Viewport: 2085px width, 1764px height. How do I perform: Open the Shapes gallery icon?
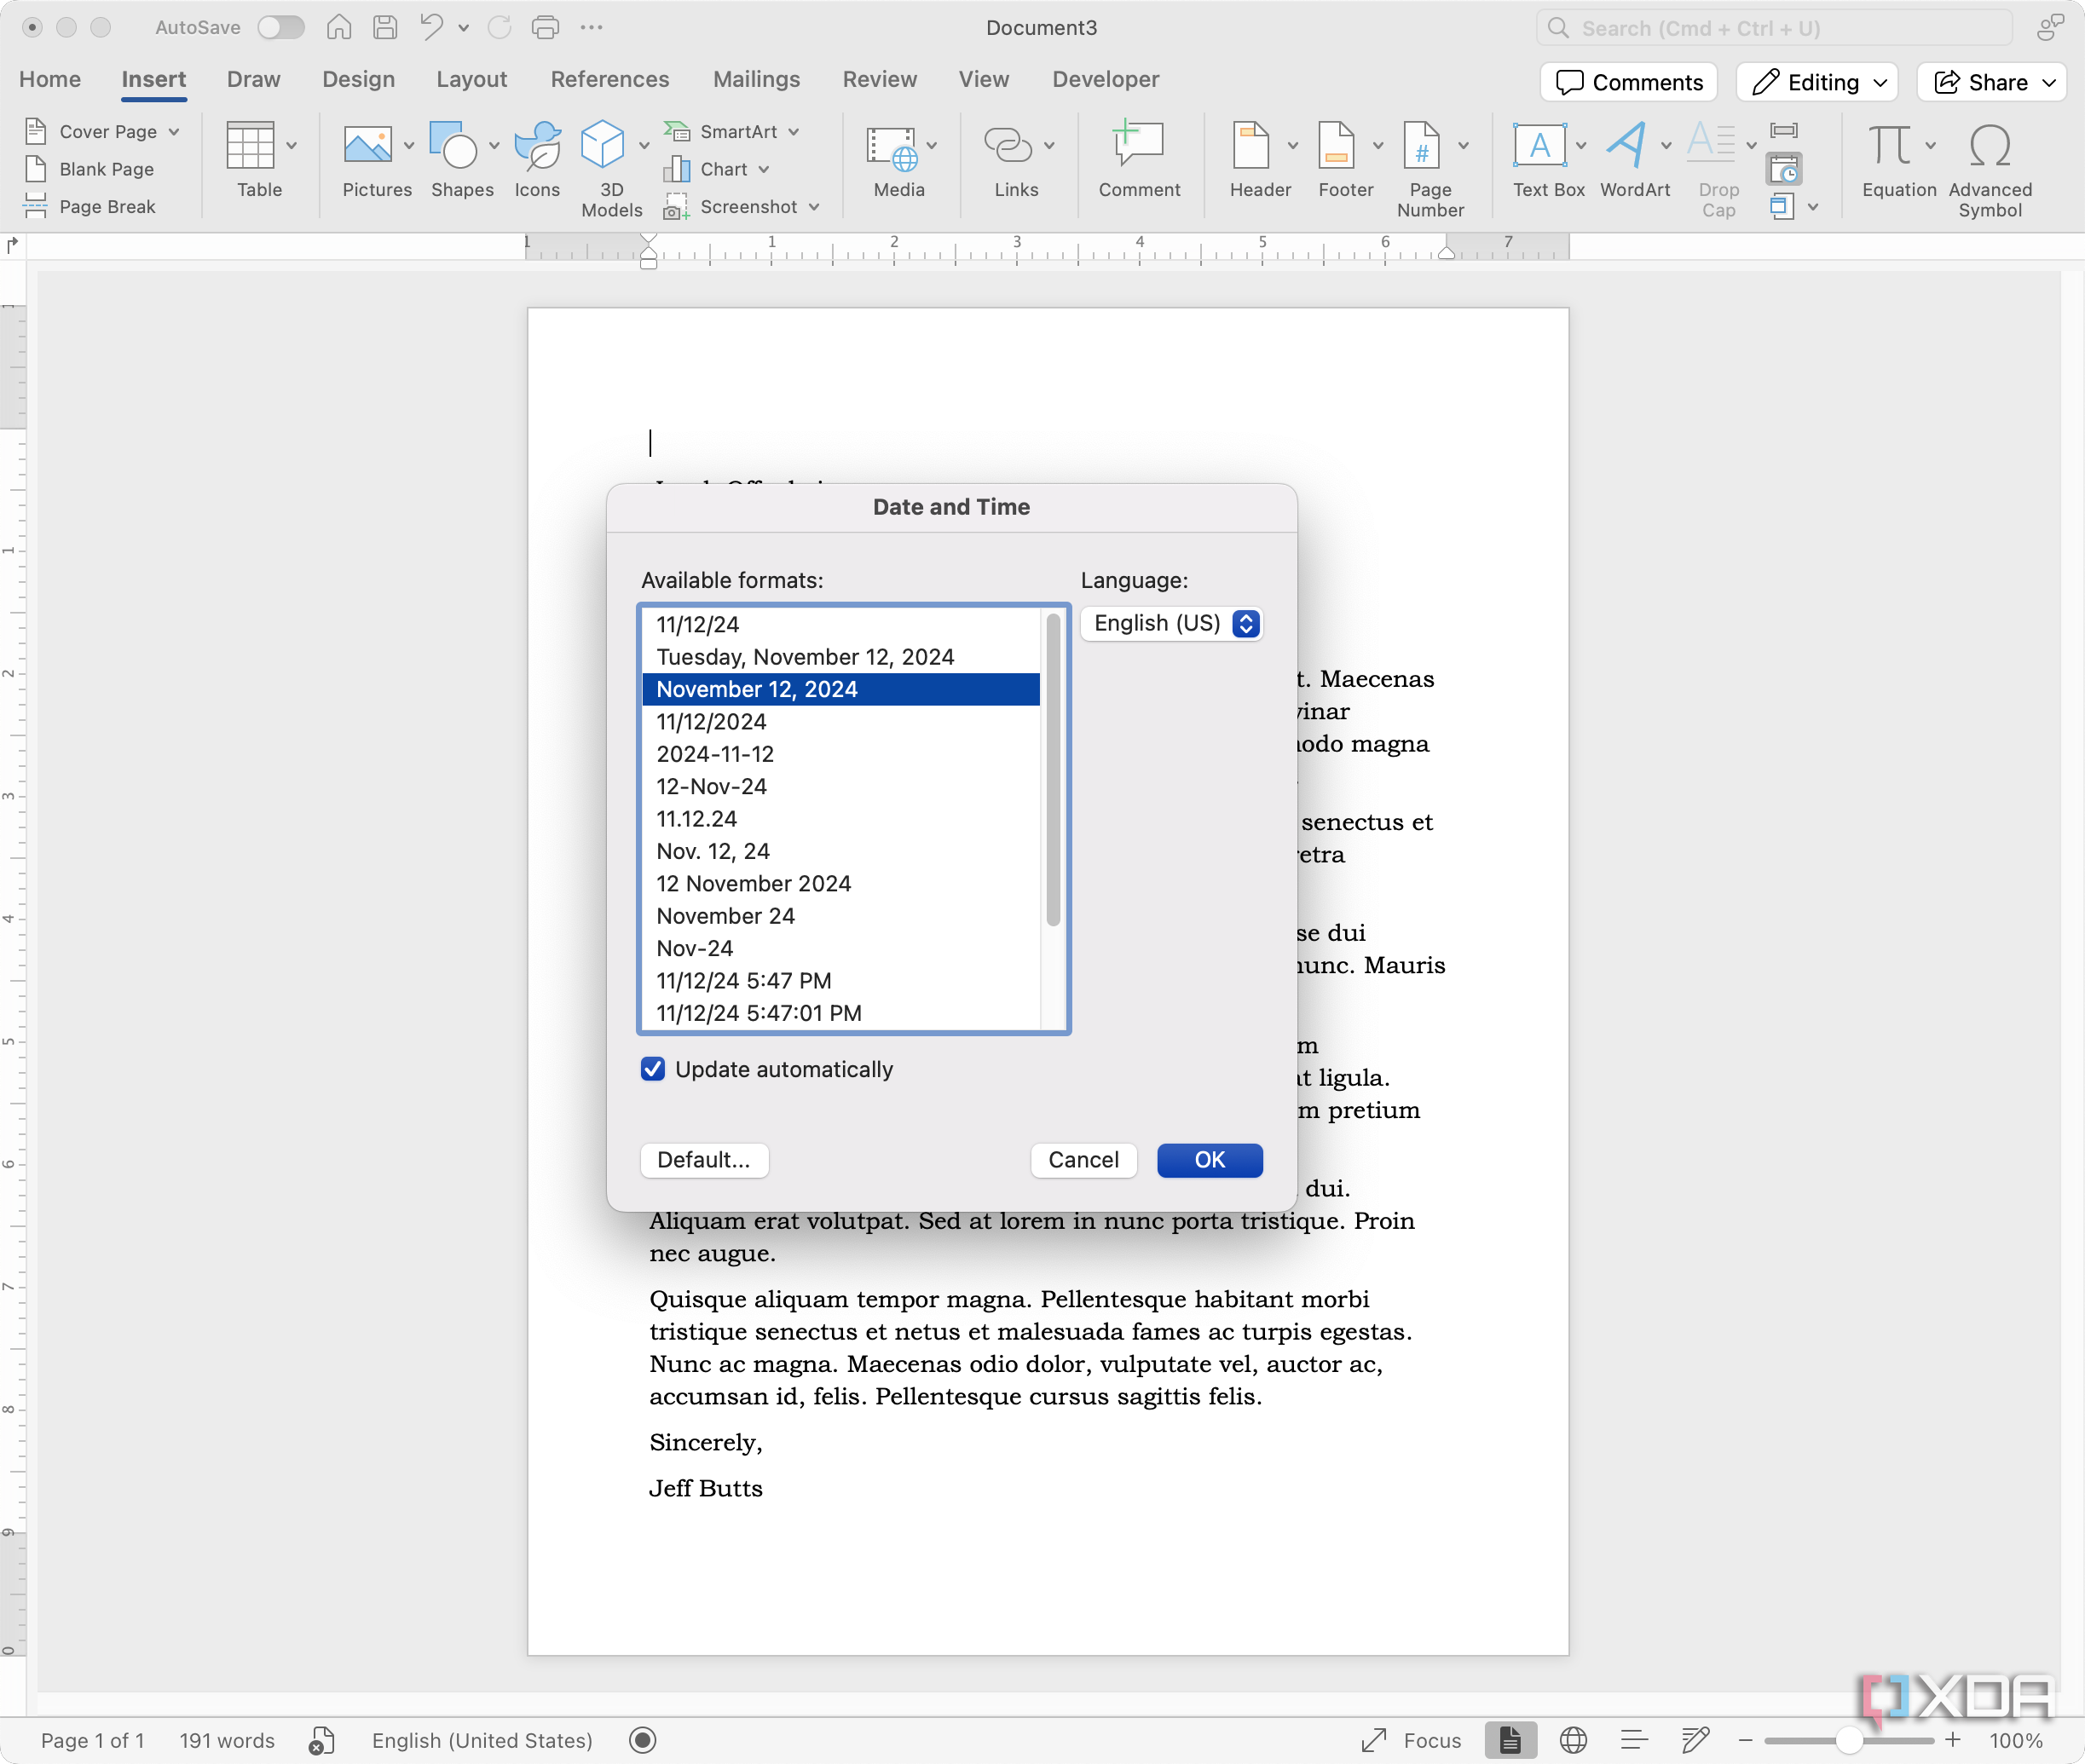click(453, 146)
